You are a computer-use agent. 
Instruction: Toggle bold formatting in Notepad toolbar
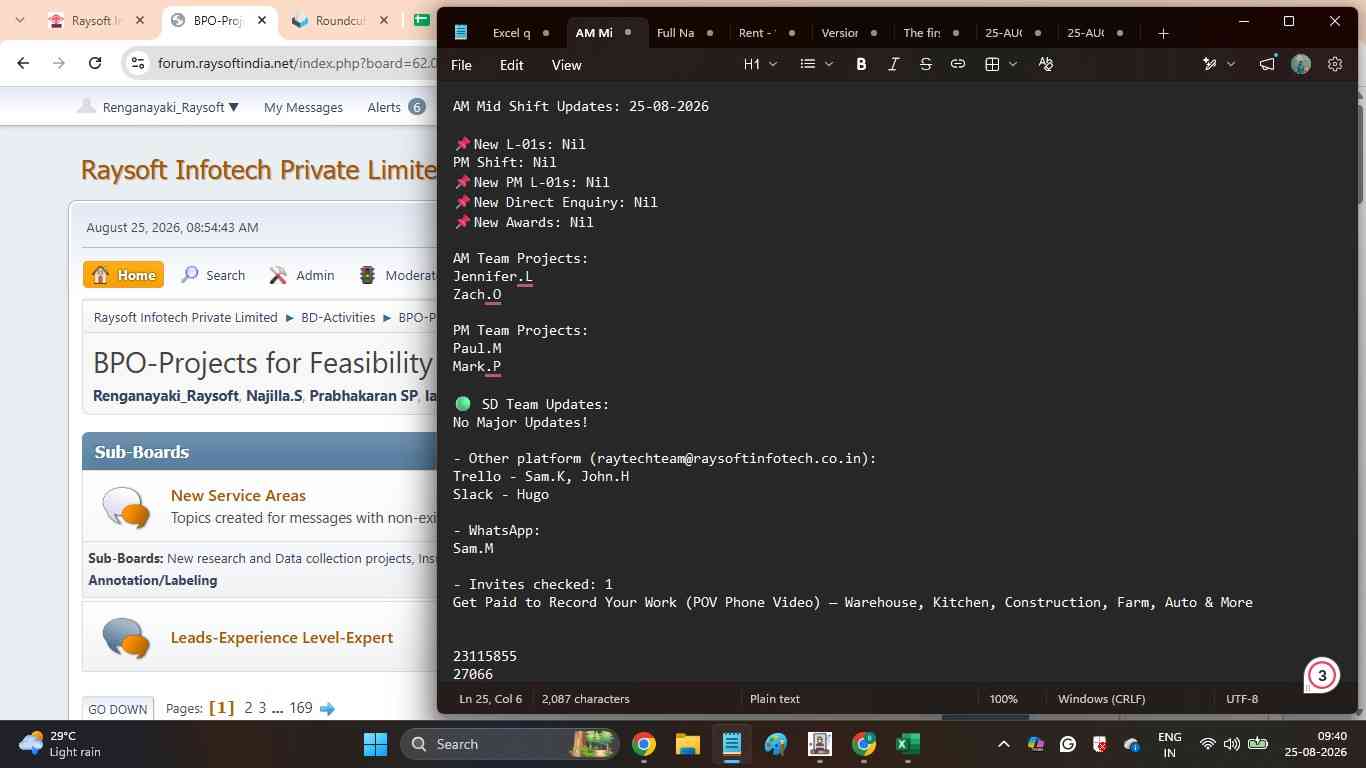(861, 64)
